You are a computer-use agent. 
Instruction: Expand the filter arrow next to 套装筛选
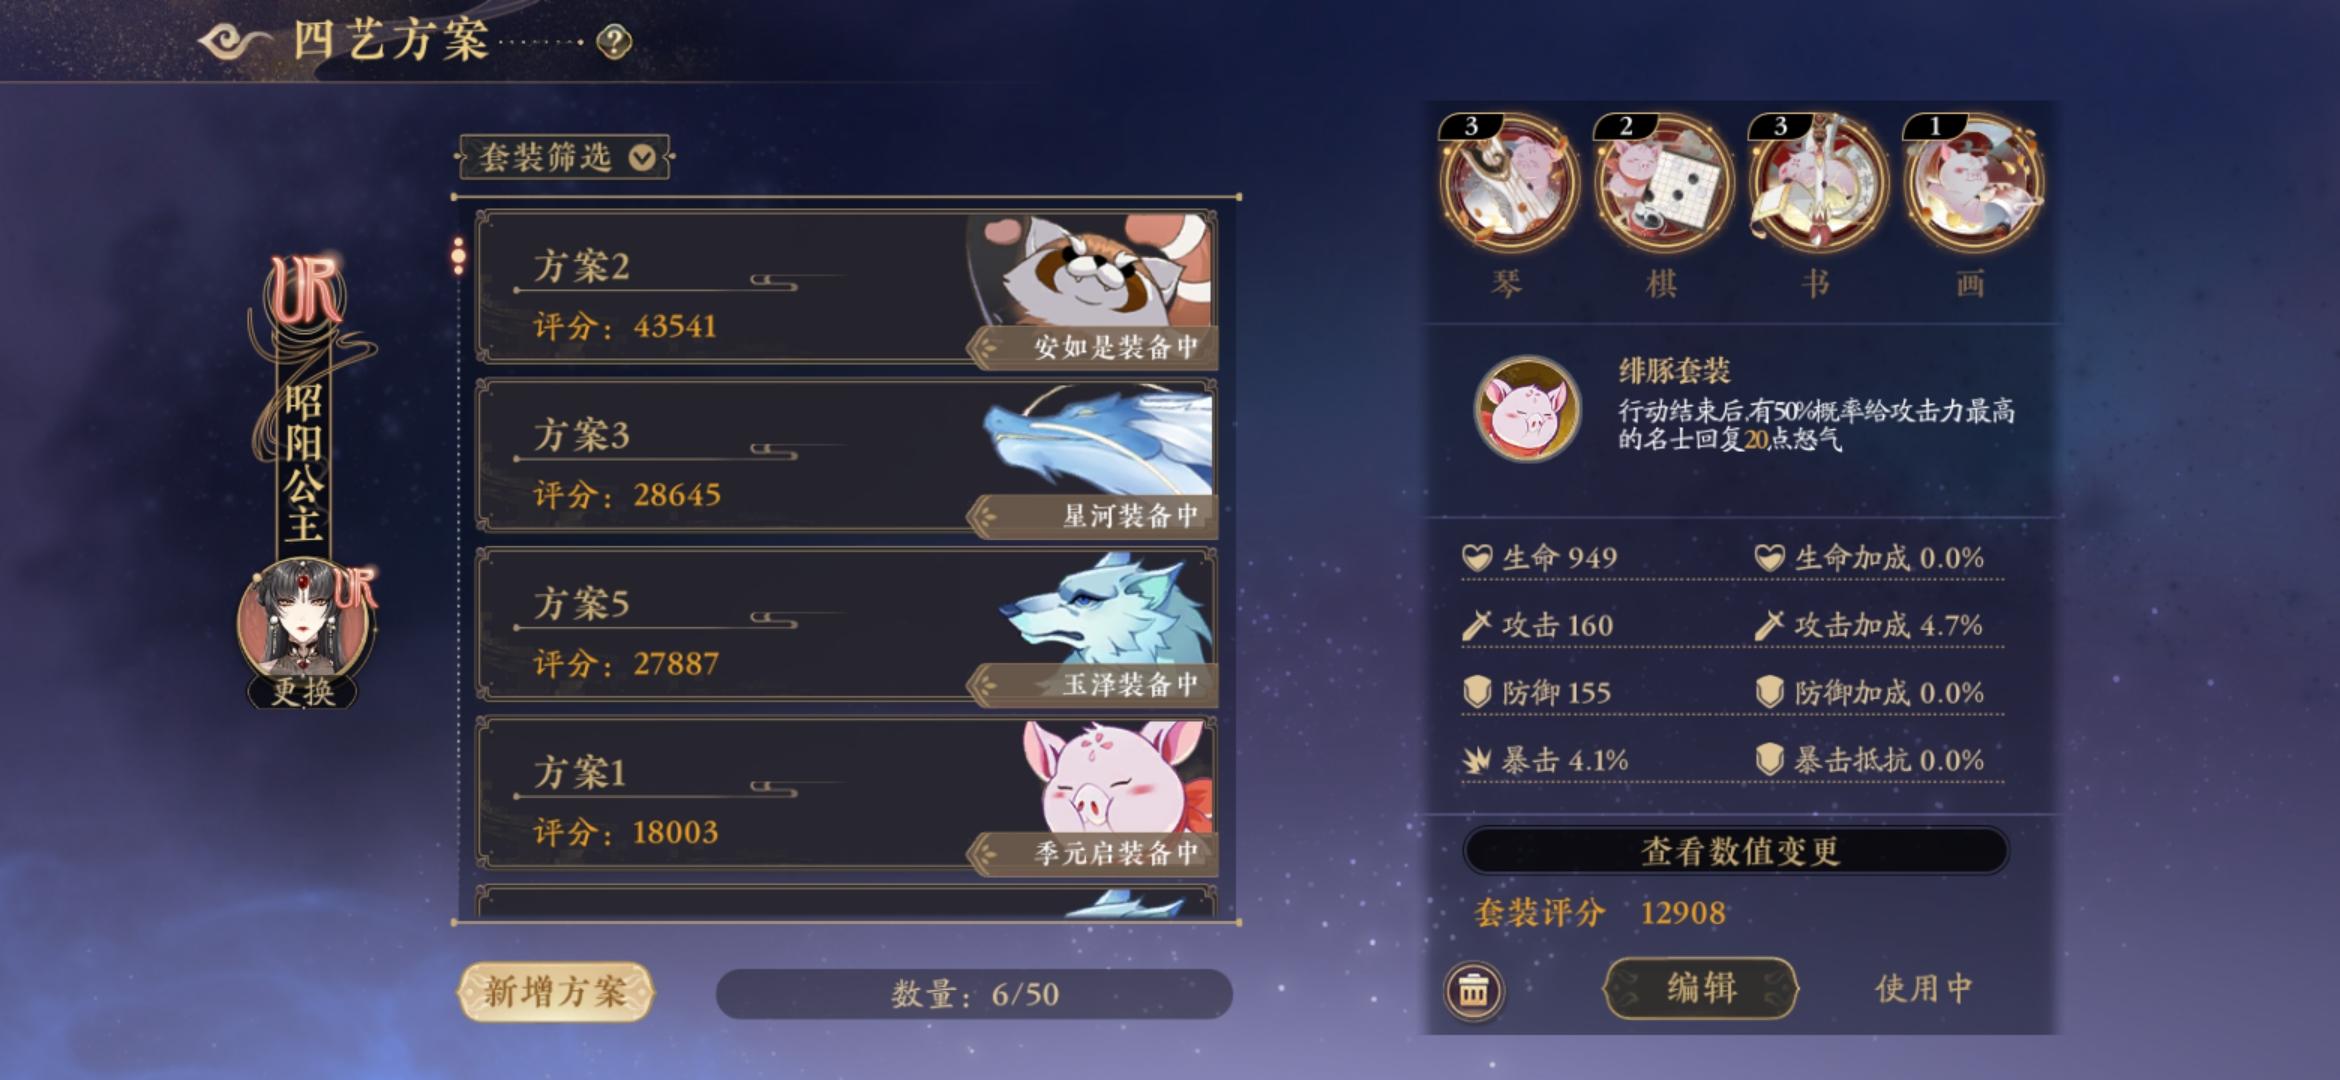[642, 158]
